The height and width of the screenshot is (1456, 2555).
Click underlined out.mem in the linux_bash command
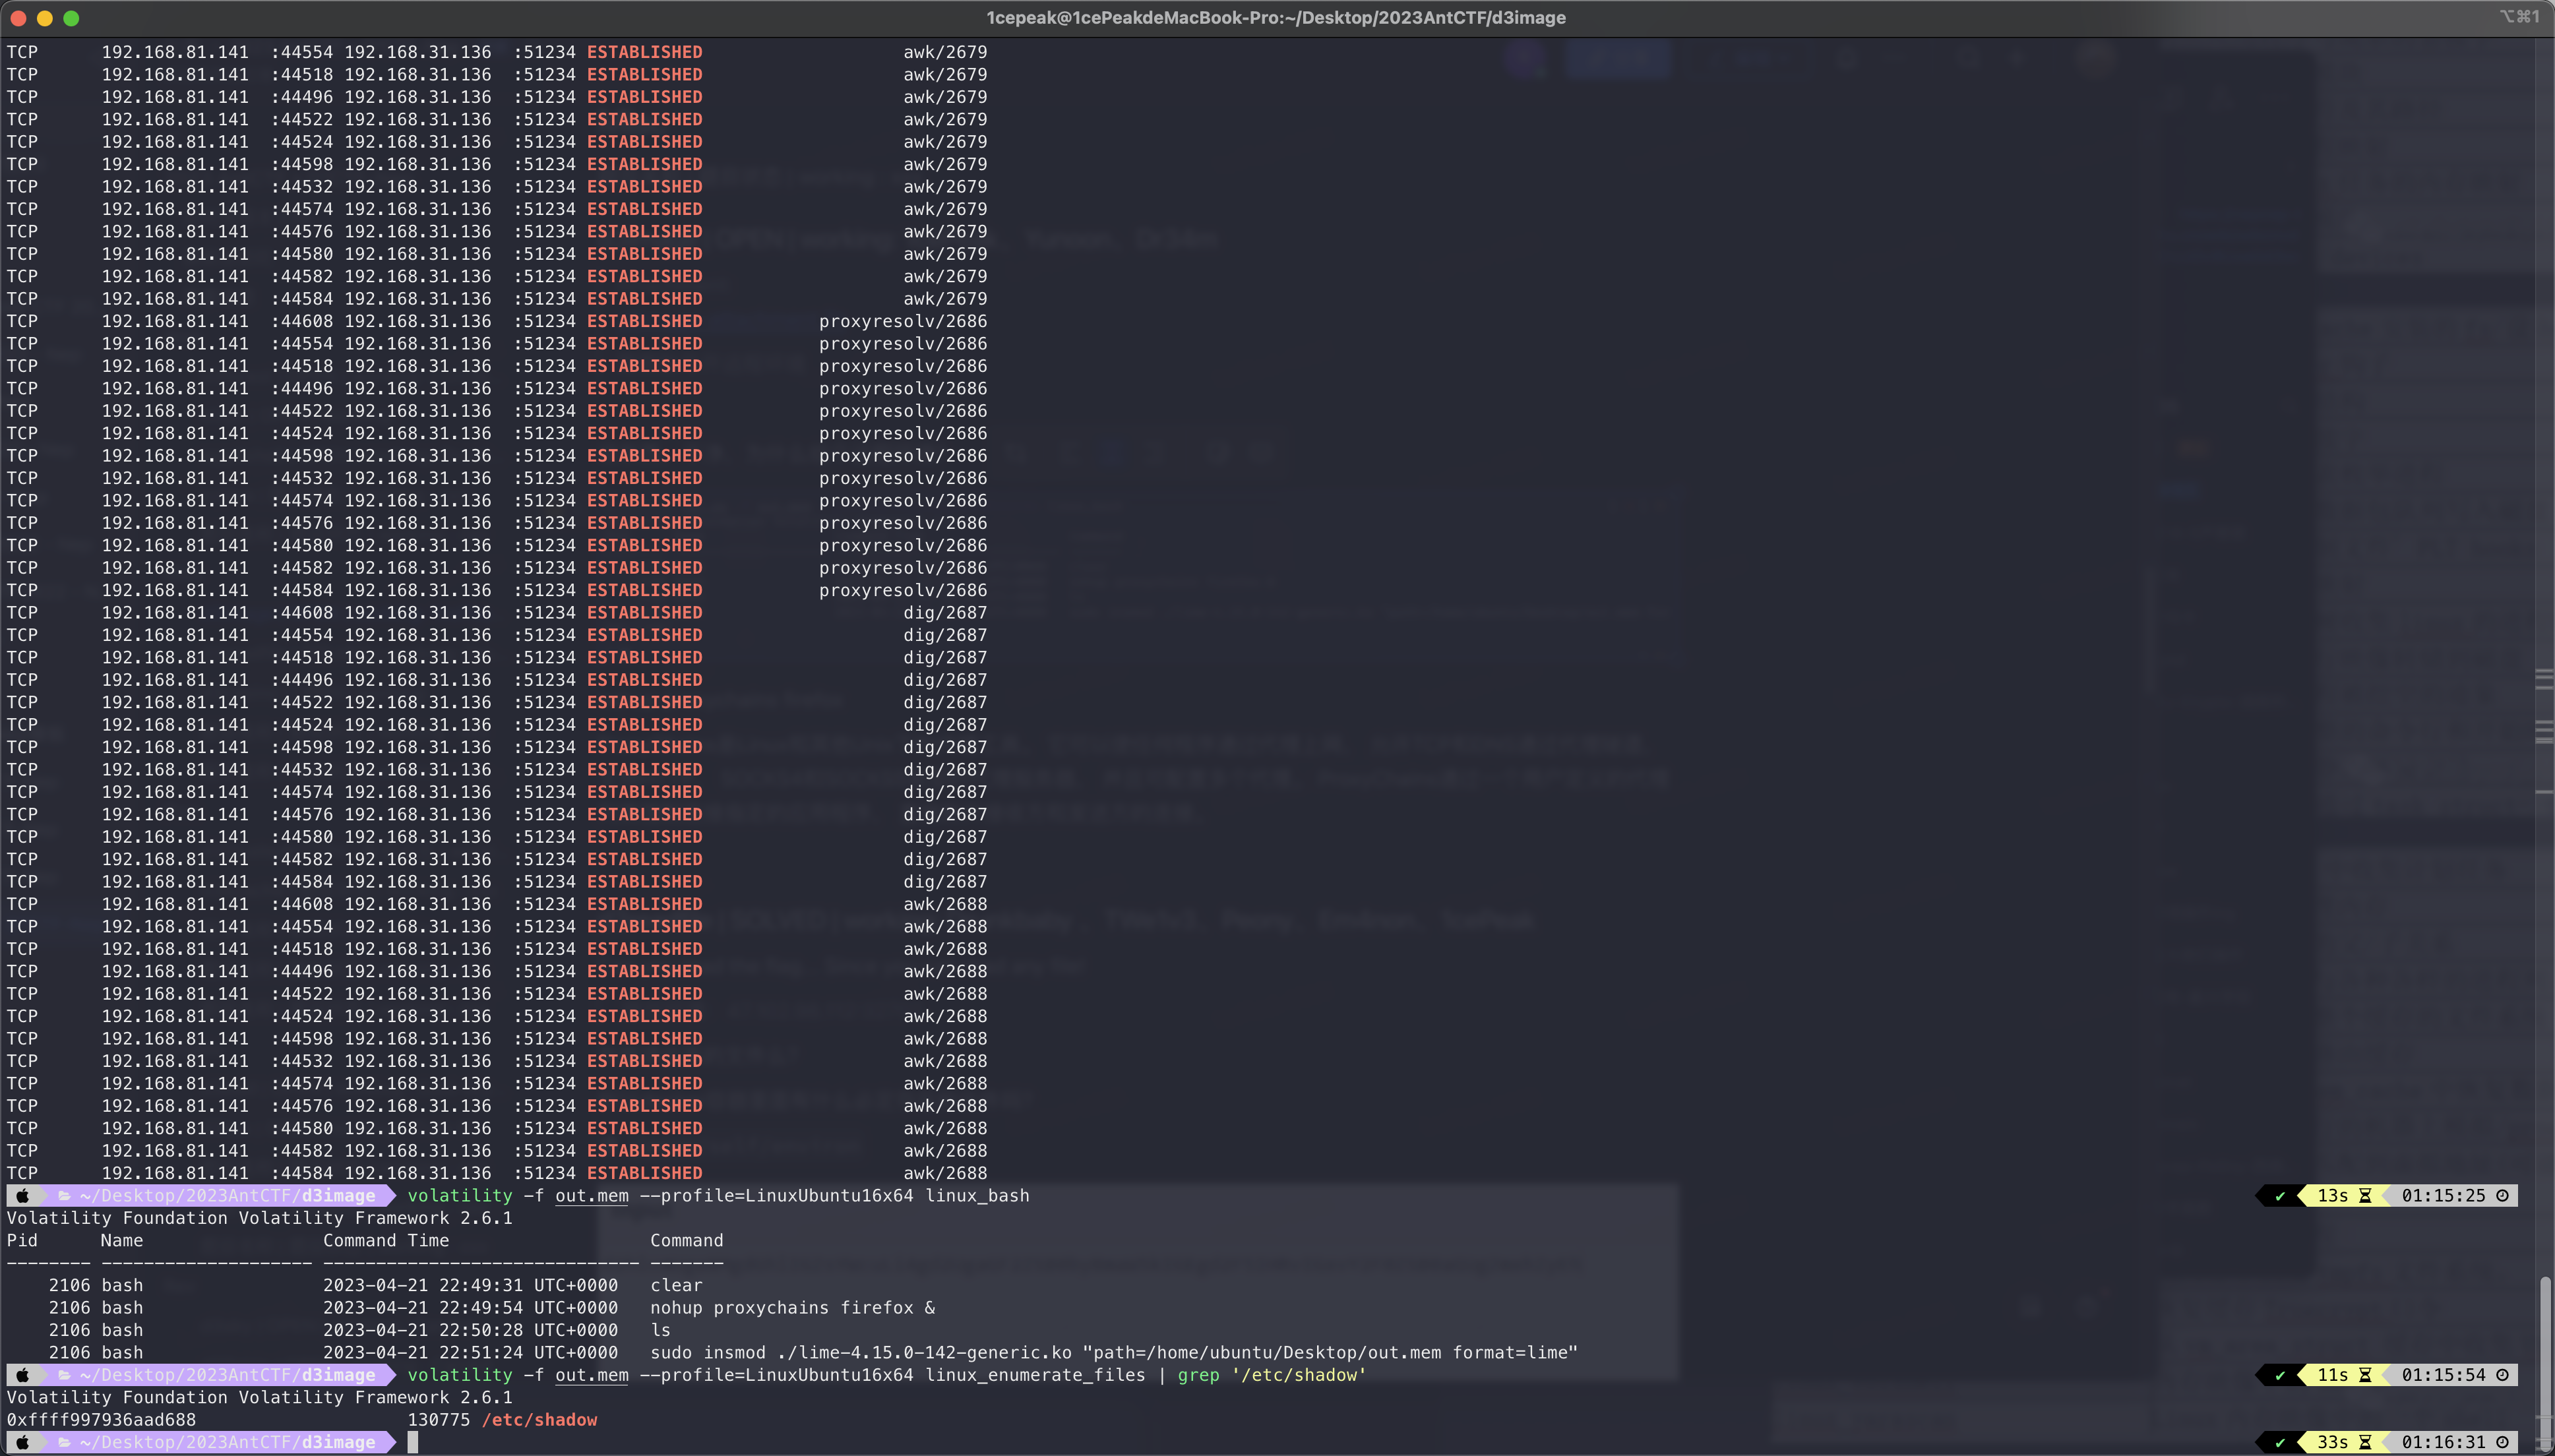click(592, 1196)
